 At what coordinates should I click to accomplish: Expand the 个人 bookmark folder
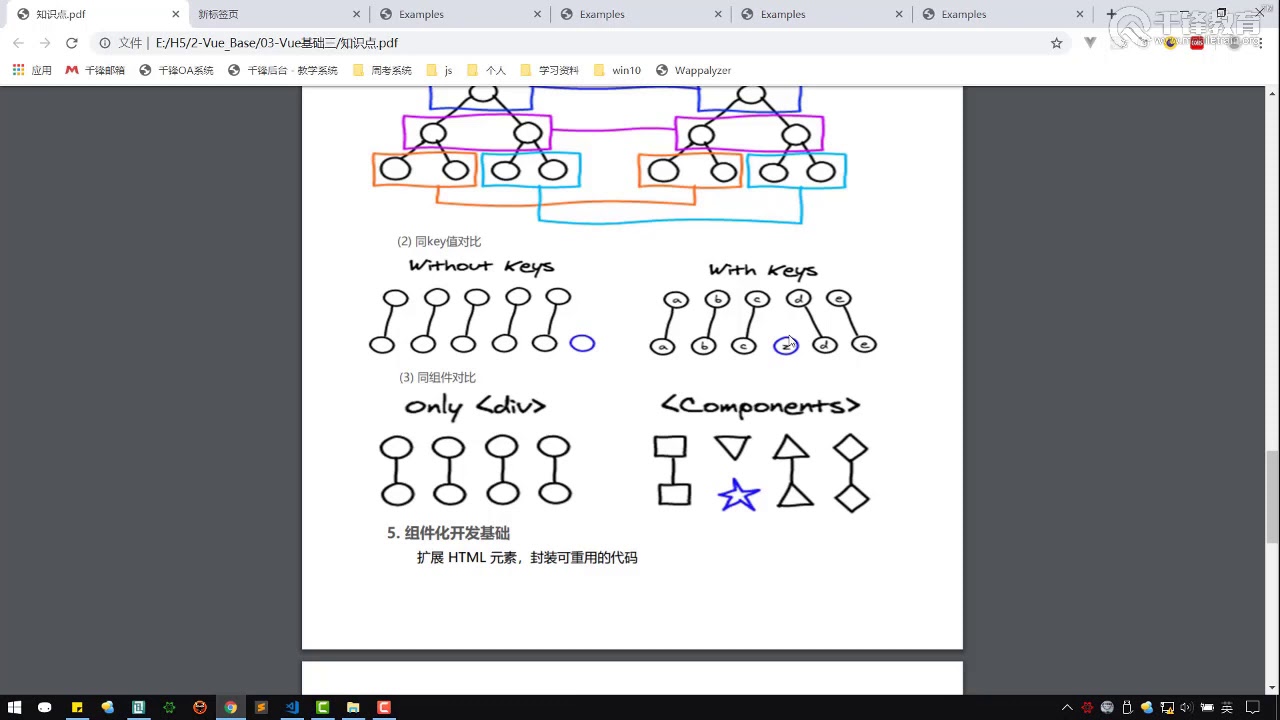click(x=486, y=70)
